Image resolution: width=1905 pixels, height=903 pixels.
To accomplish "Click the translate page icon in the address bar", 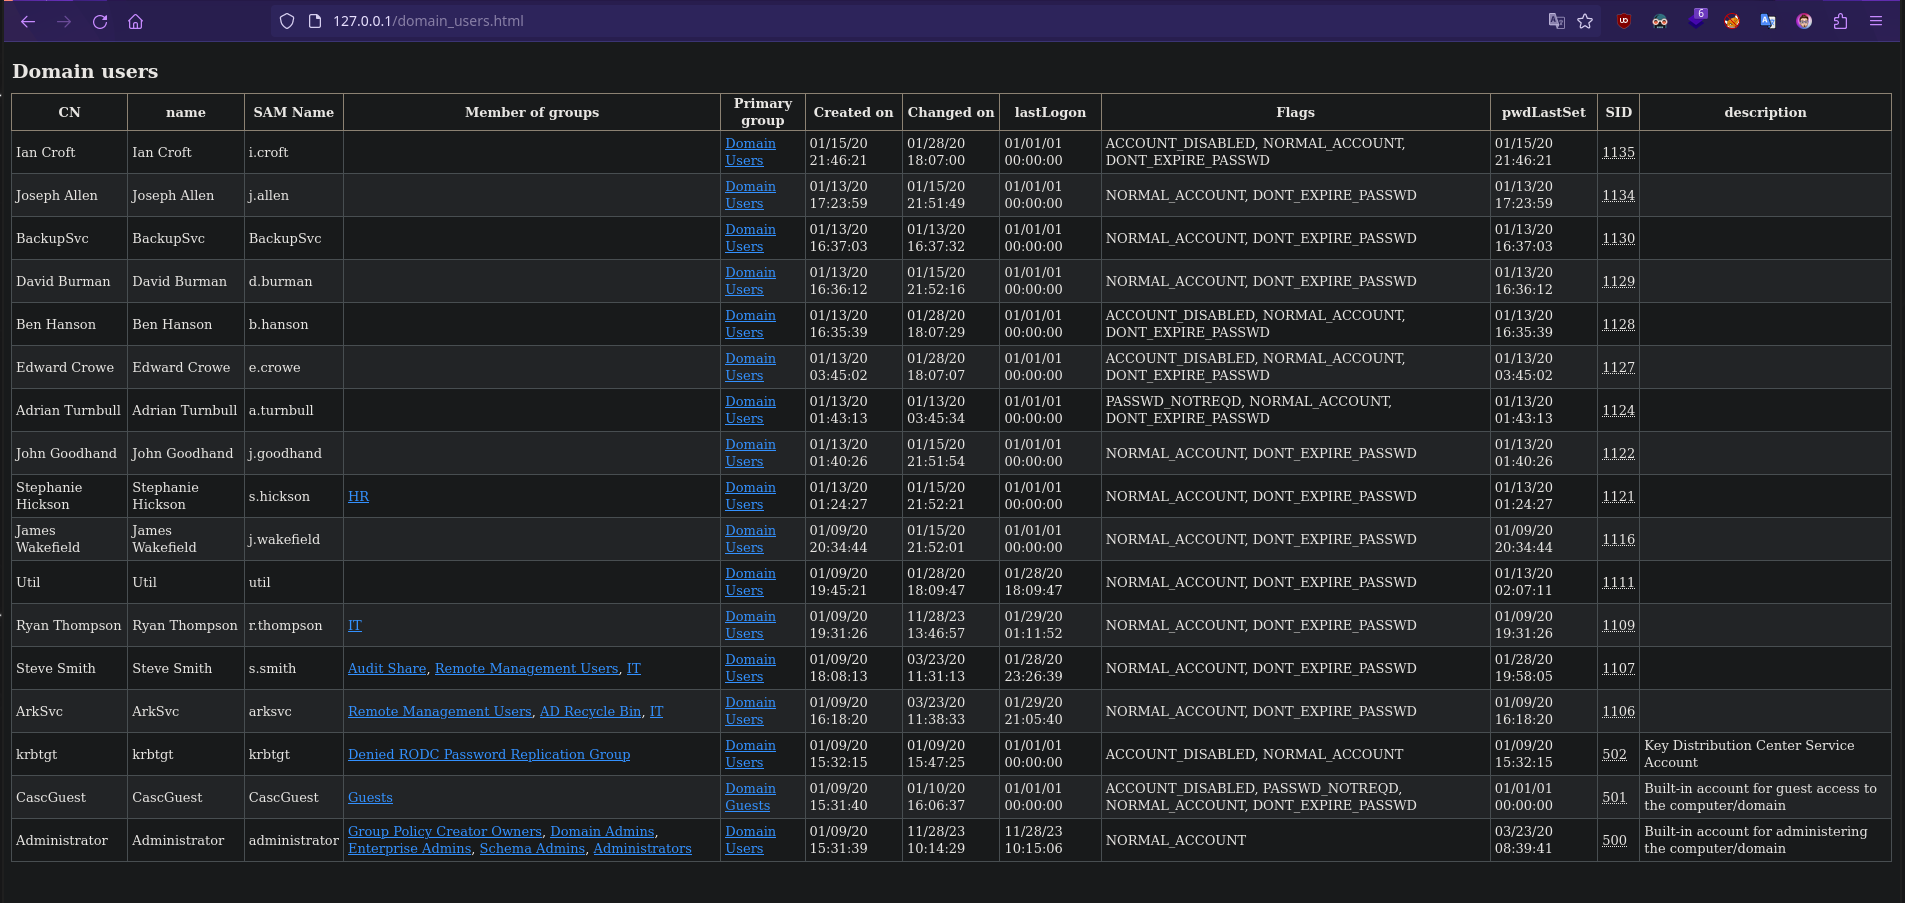I will pos(1556,21).
